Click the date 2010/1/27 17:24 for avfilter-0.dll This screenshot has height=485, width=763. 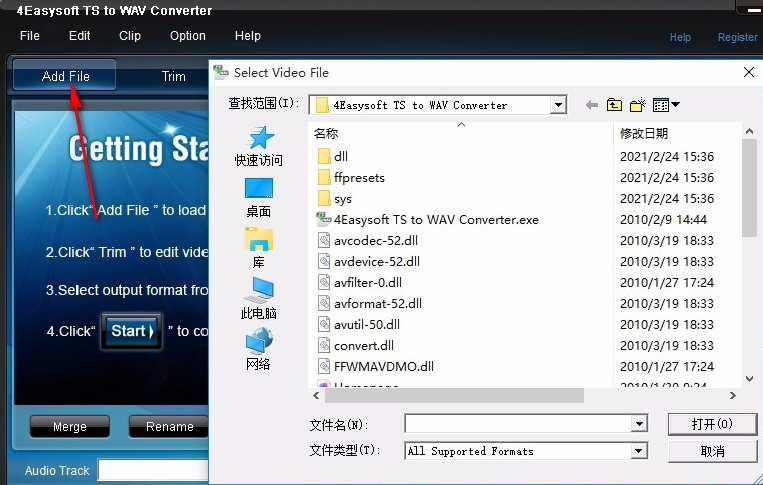tap(667, 282)
